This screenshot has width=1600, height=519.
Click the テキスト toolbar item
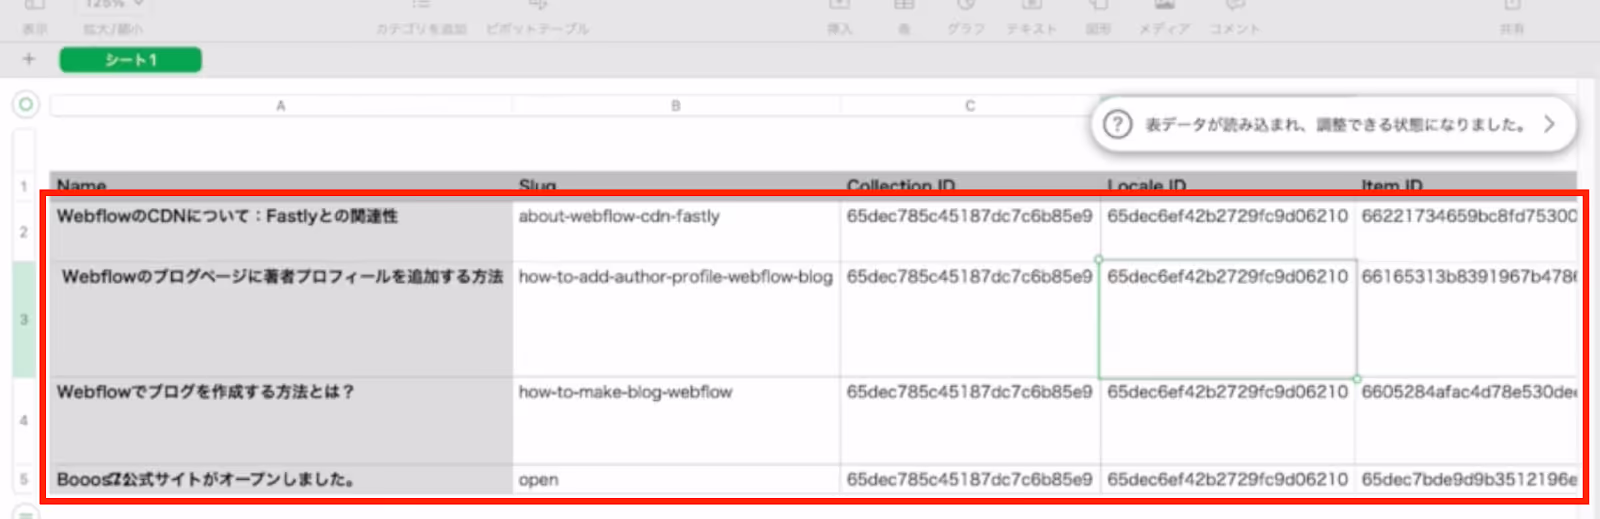1032,18
